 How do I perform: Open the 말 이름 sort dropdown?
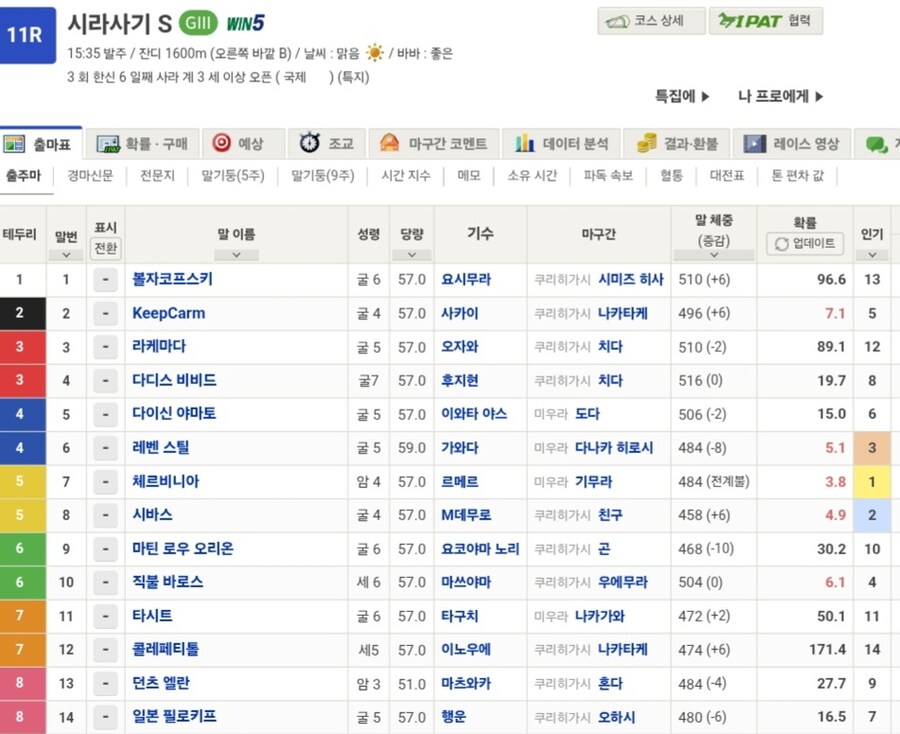click(x=237, y=255)
